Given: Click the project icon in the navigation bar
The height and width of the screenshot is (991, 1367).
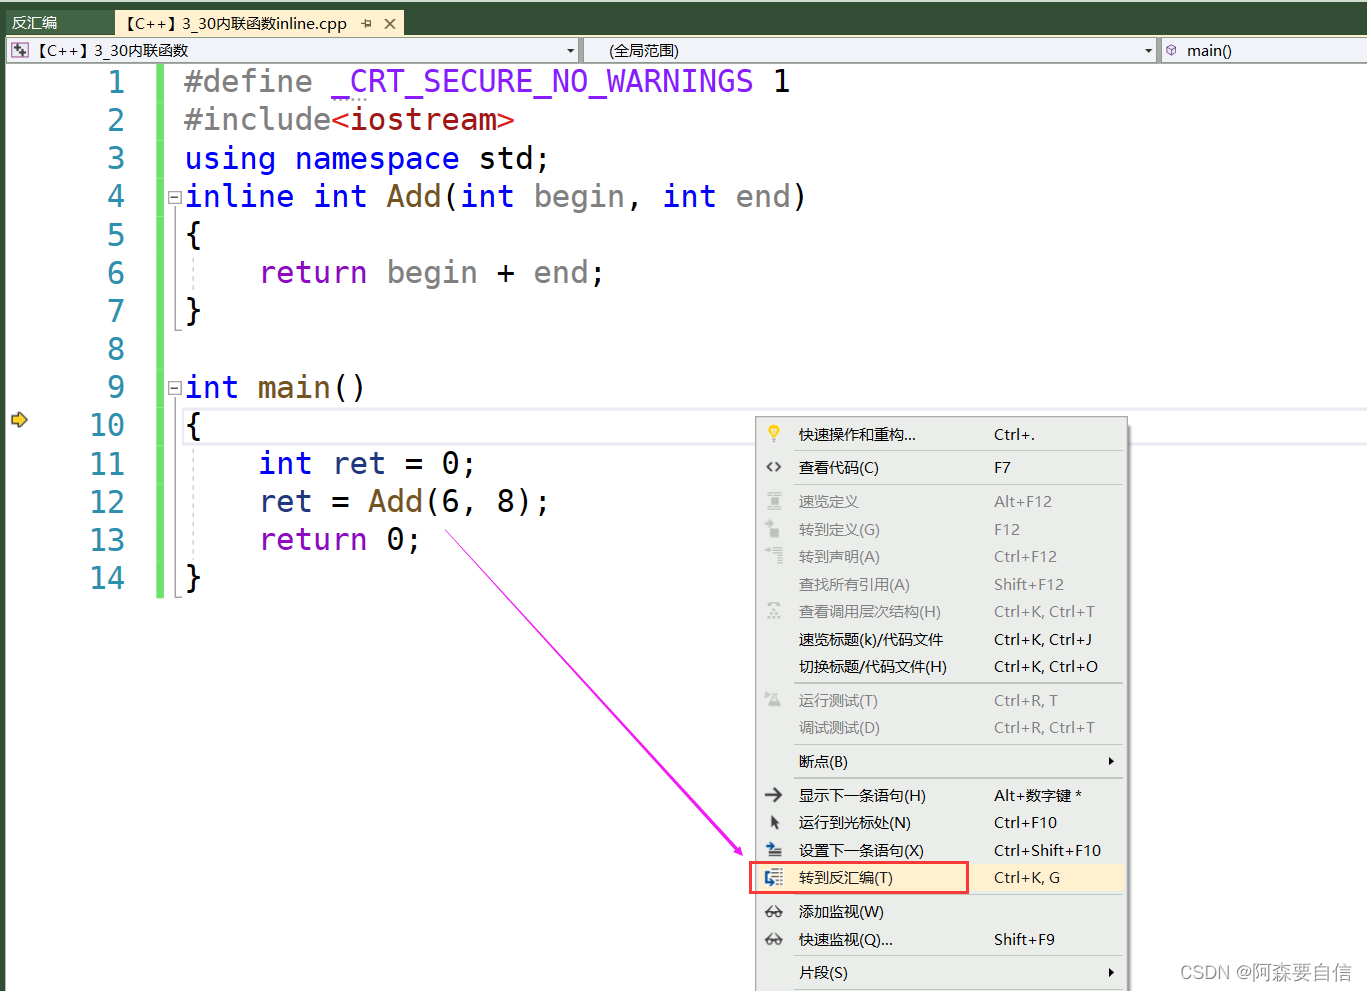Looking at the screenshot, I should point(20,50).
